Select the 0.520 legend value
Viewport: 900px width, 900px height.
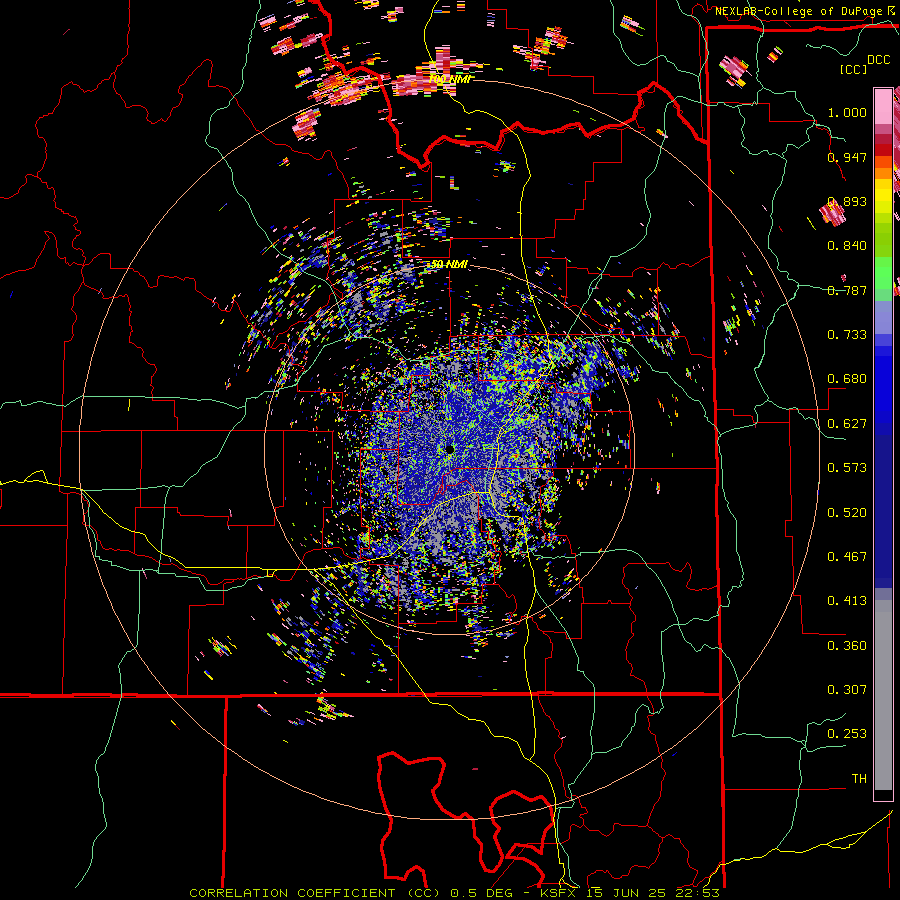pyautogui.click(x=847, y=512)
